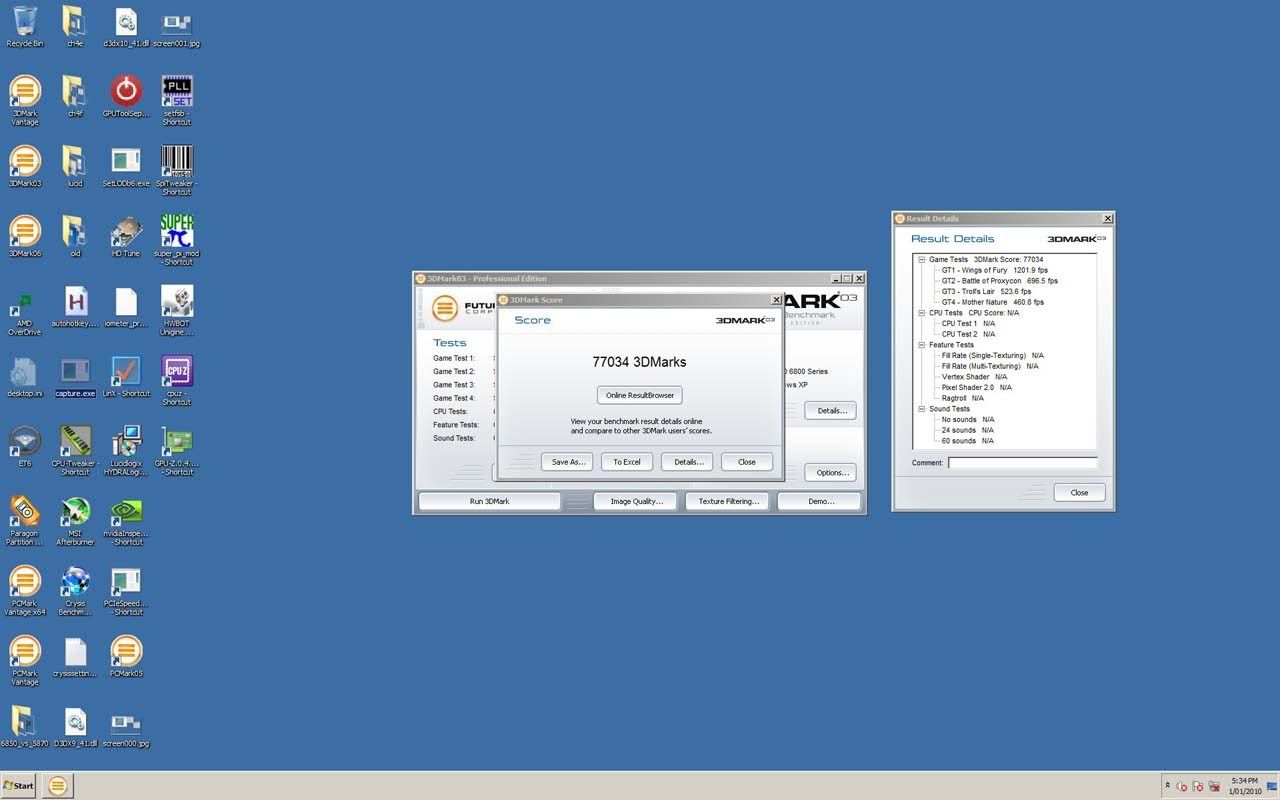Open the GPUToolSep red power icon

tap(126, 92)
